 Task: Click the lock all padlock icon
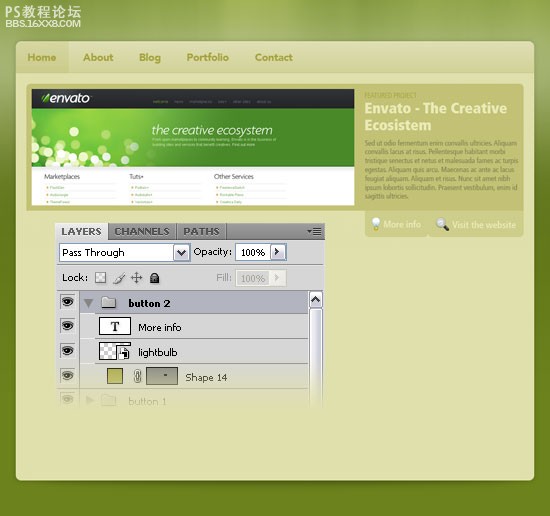tap(154, 278)
